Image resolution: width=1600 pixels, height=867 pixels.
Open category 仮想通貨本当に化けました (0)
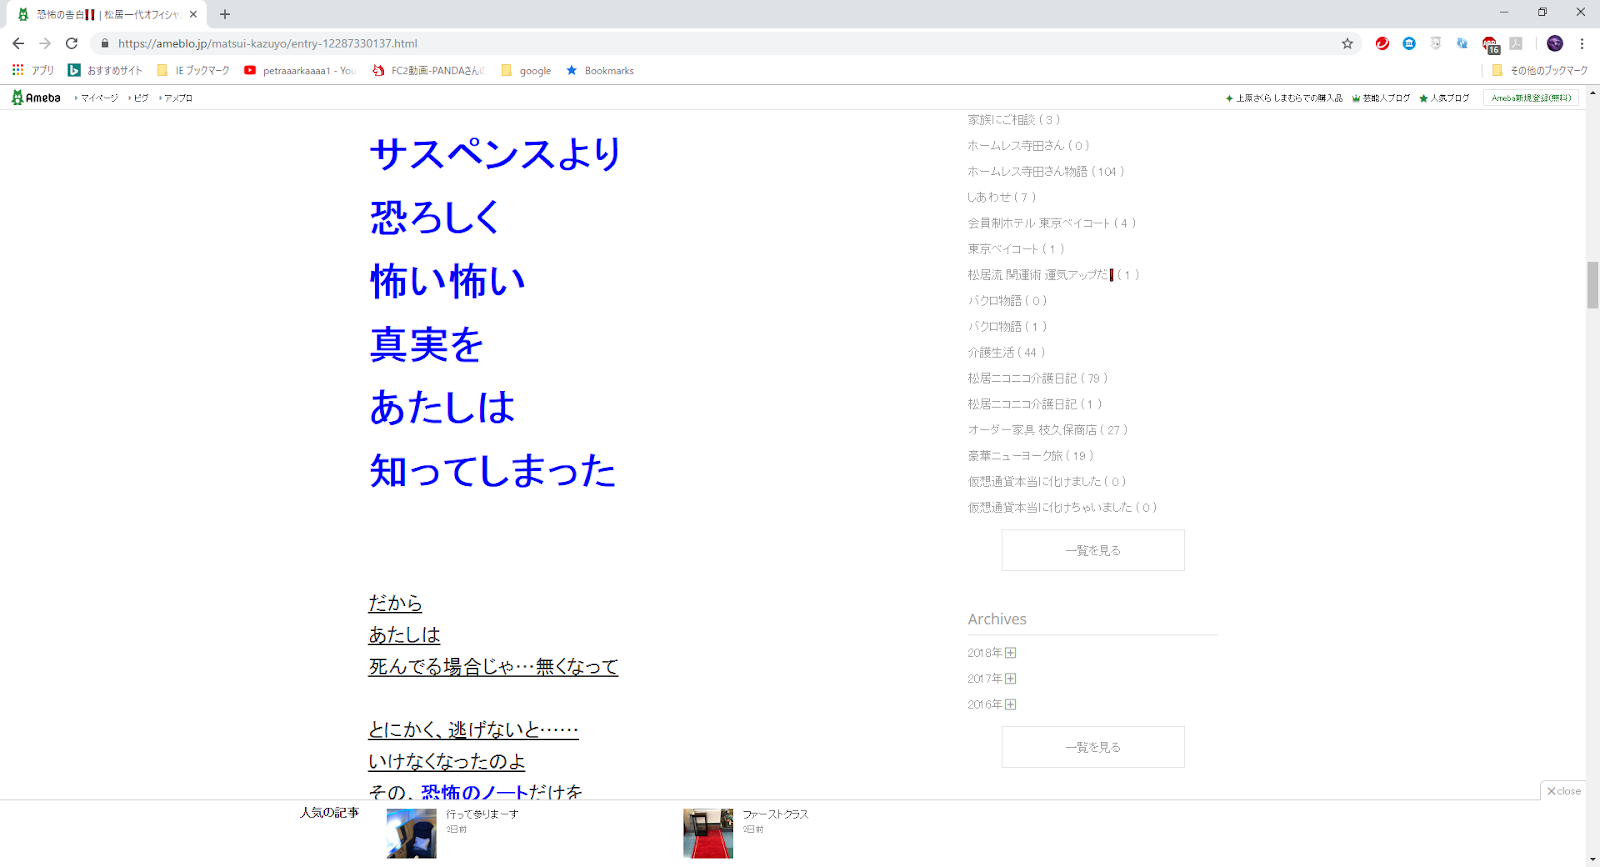pyautogui.click(x=1047, y=482)
